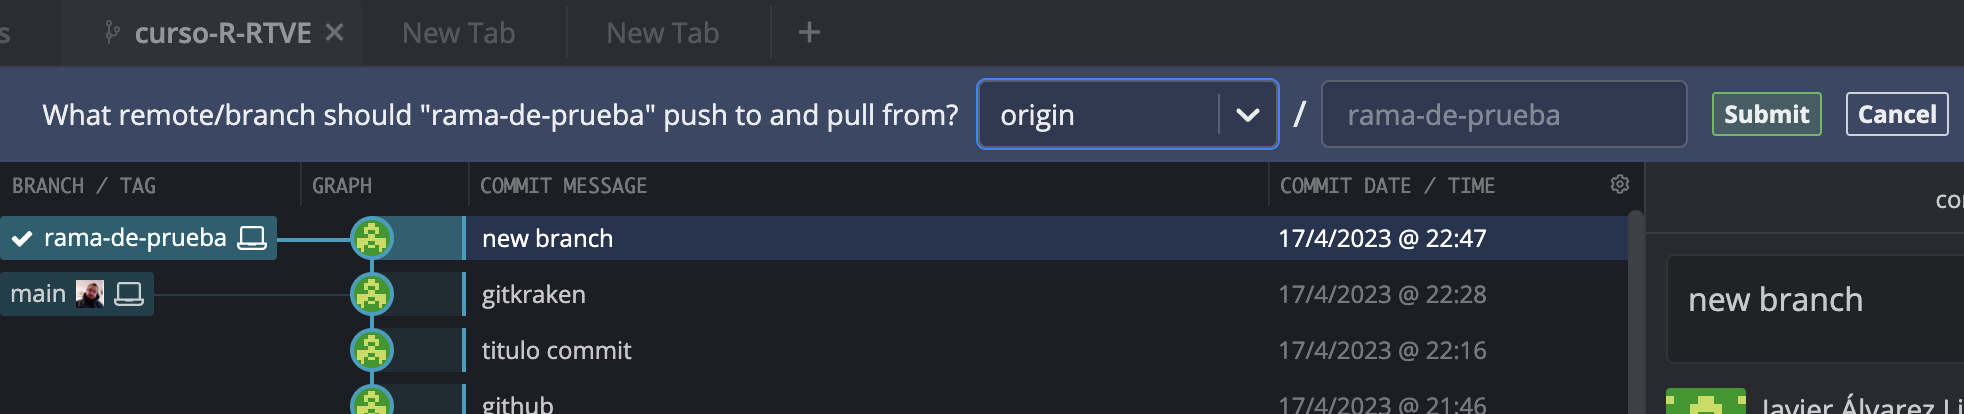Click the graph column settings gear icon

[x=1620, y=184]
